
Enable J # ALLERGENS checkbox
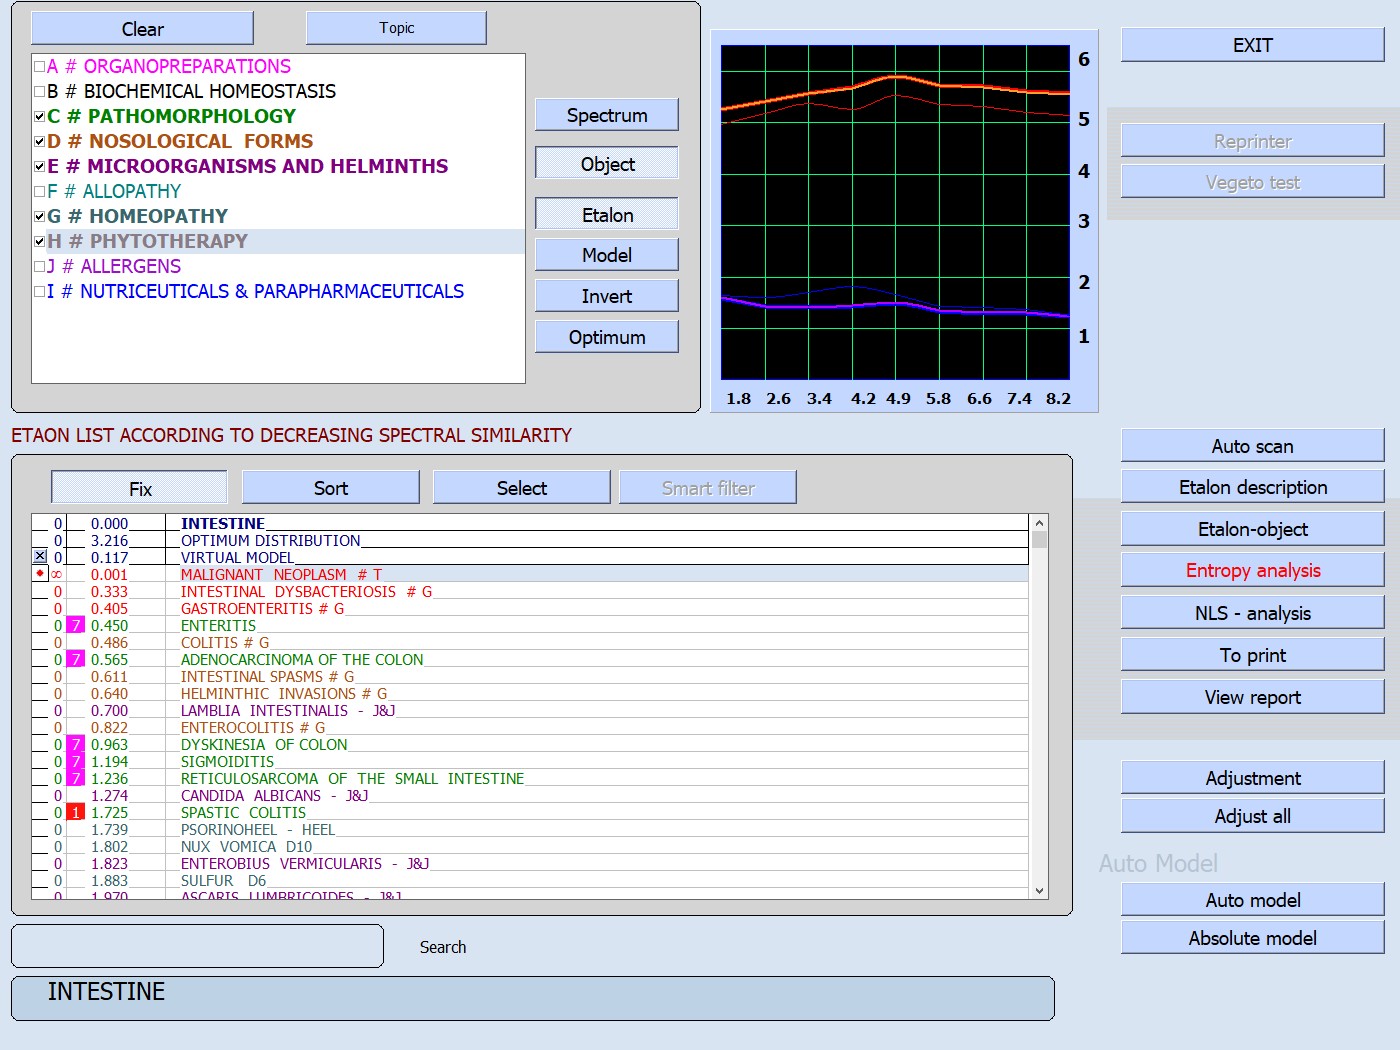click(x=40, y=267)
